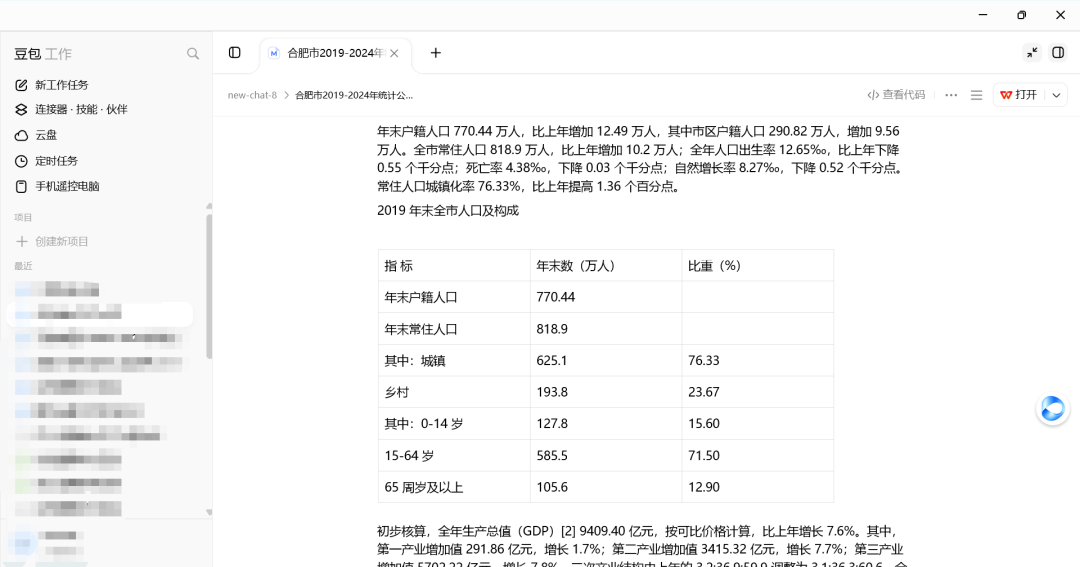The image size is (1080, 567).
Task: Click the value 105.6
Action: [x=552, y=487]
